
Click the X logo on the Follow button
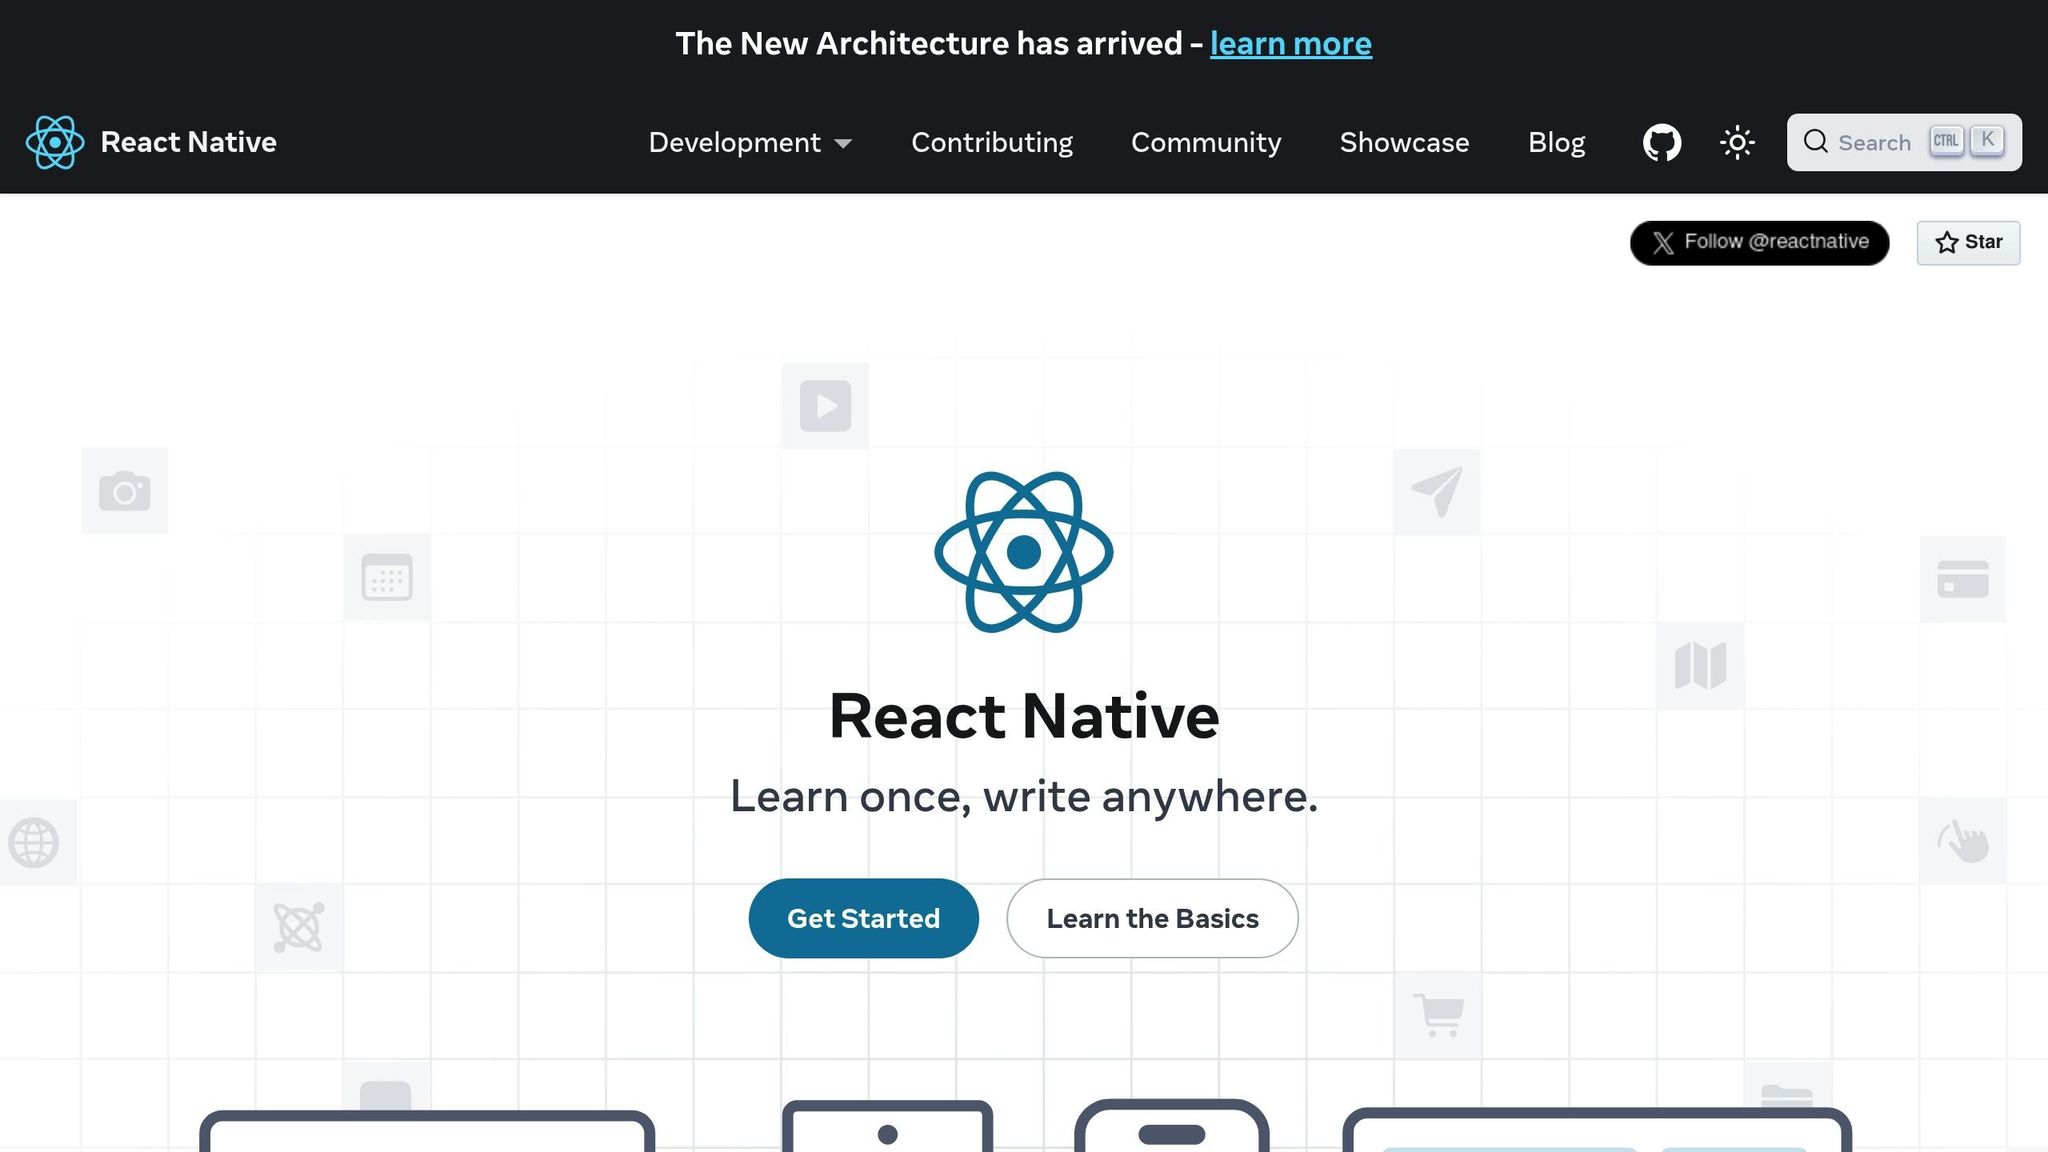click(1663, 242)
